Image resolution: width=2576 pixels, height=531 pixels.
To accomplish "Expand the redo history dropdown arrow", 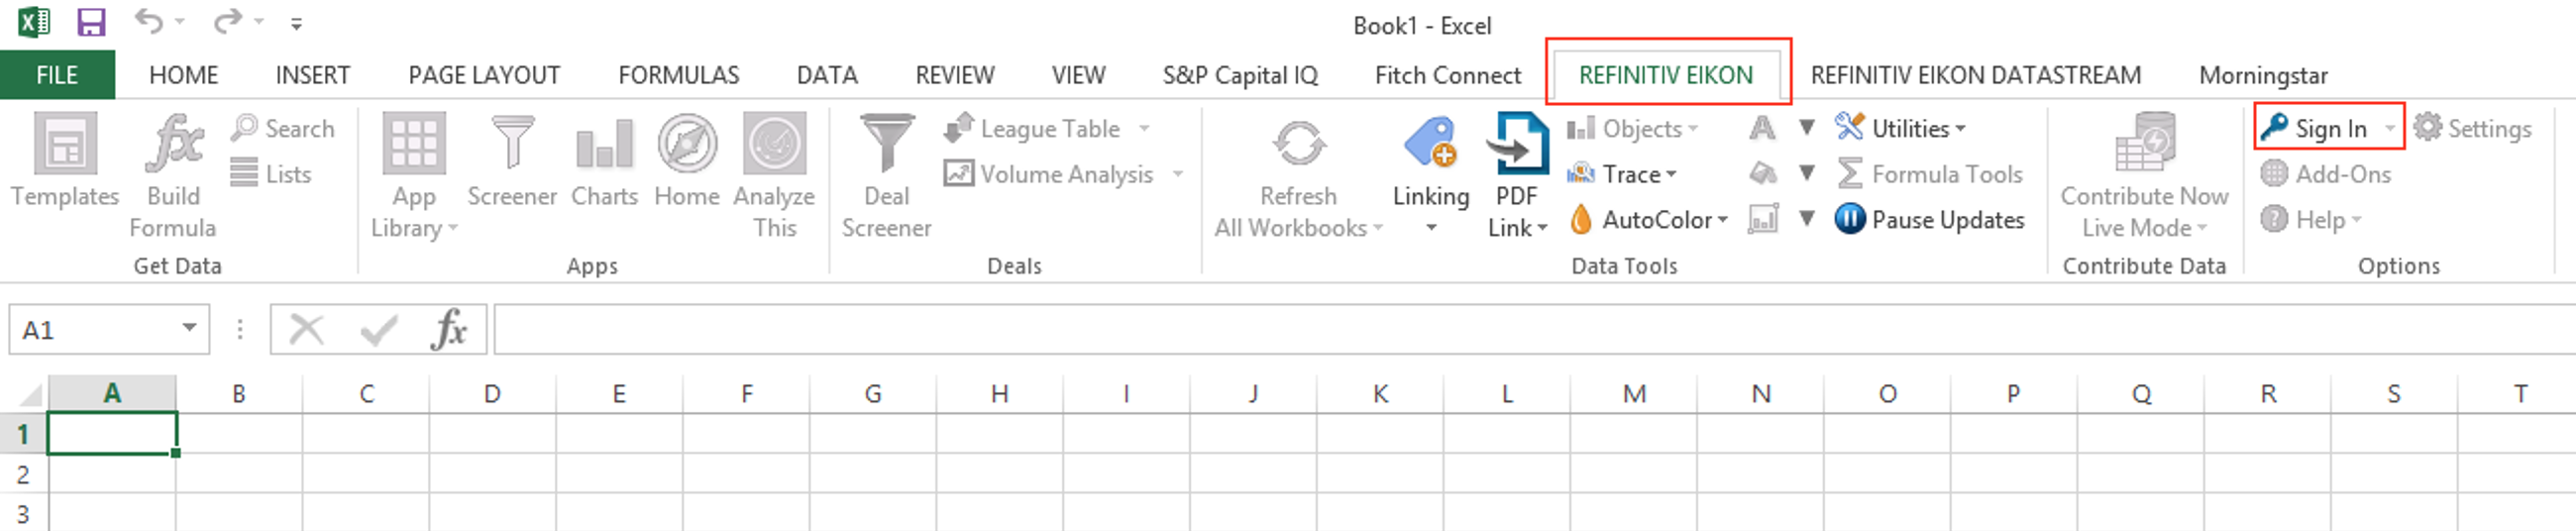I will [x=259, y=21].
